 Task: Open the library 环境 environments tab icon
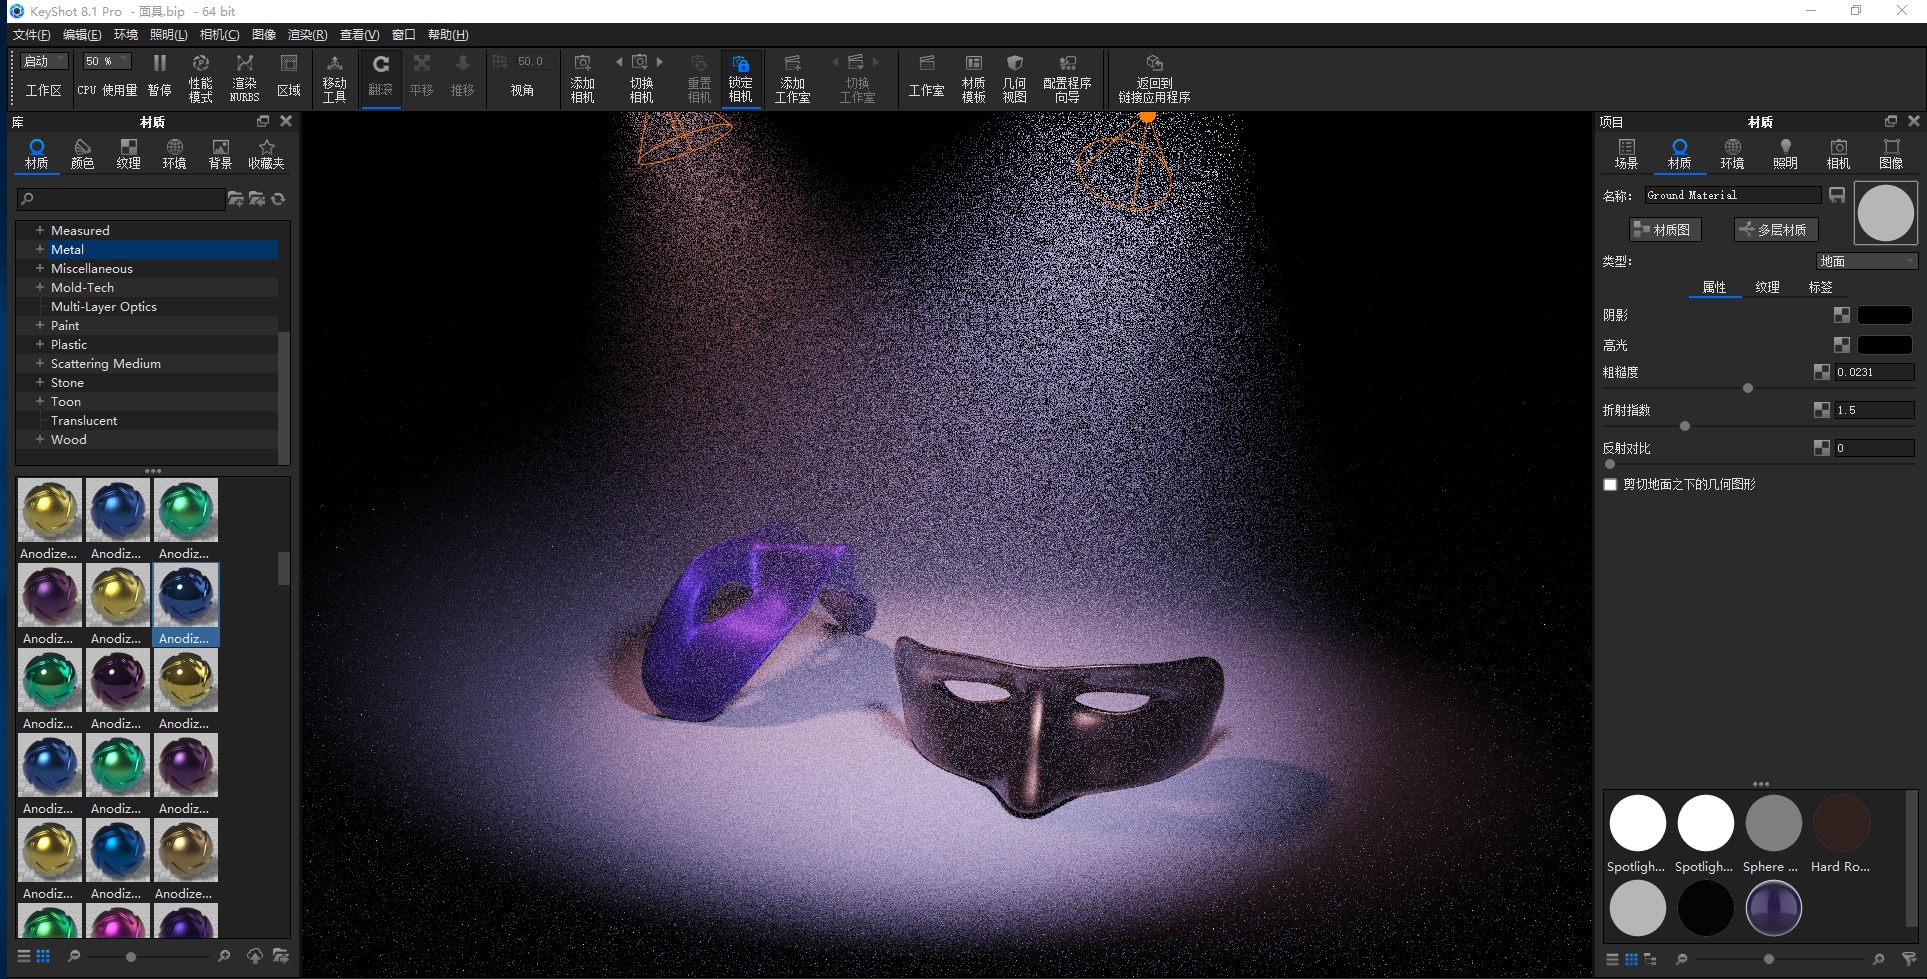175,154
